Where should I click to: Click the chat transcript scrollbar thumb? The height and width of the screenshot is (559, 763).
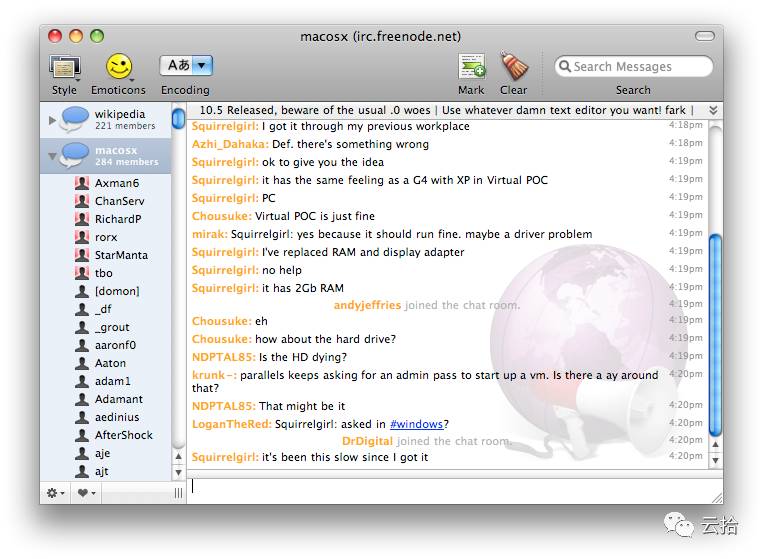(x=715, y=335)
